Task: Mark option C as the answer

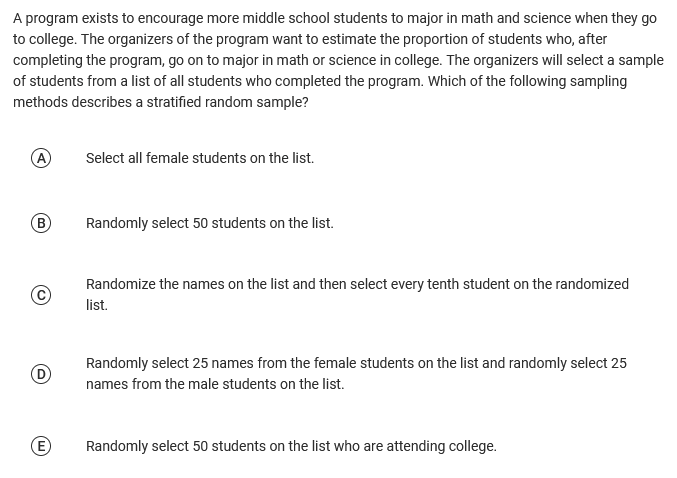Action: pos(41,294)
